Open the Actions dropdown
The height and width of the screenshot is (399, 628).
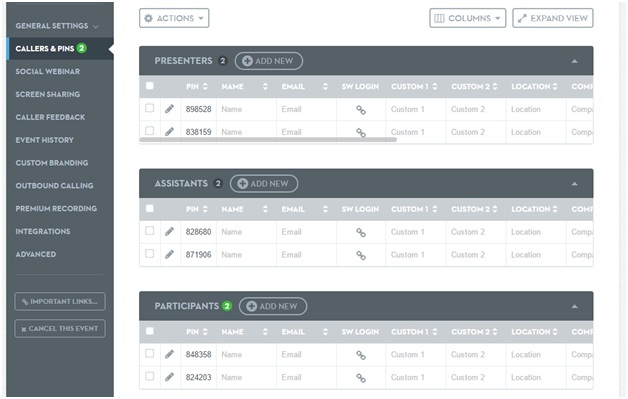point(174,18)
